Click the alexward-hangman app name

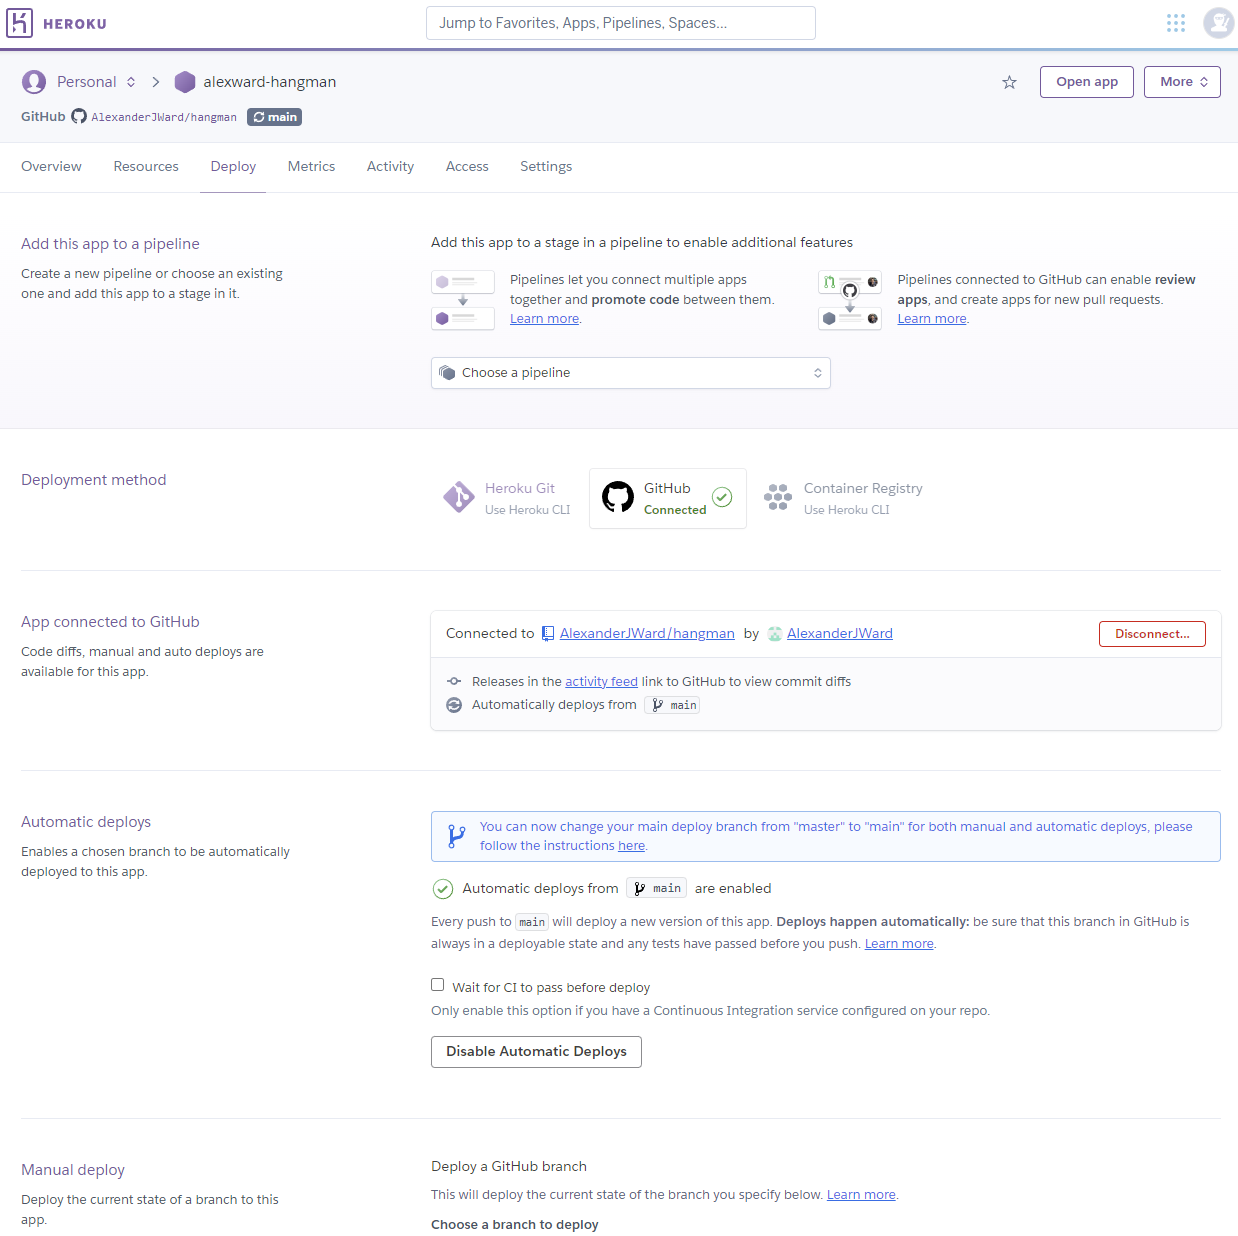pos(270,82)
